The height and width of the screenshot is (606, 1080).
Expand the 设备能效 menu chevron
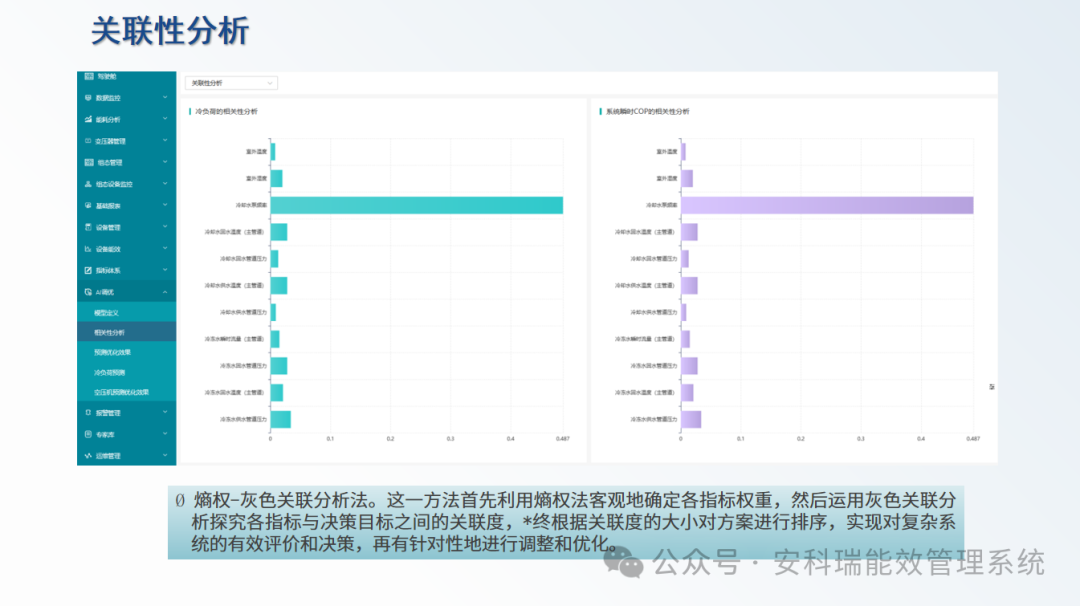165,249
